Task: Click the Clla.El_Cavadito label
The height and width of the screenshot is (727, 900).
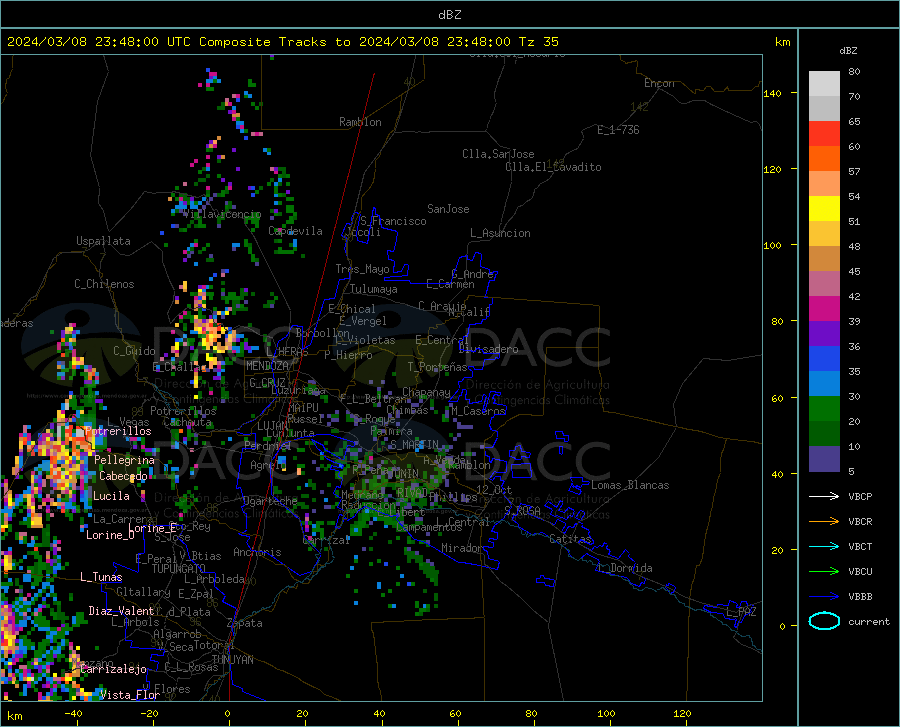Action: (553, 167)
